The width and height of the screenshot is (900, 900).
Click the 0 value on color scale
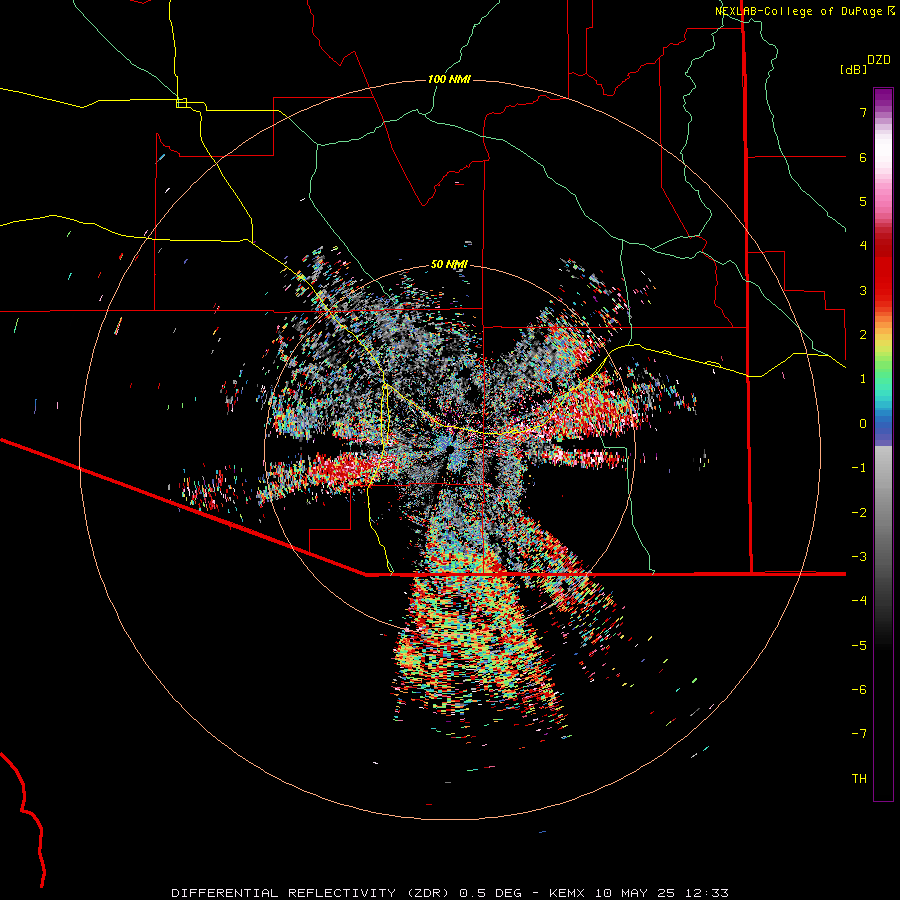click(863, 424)
